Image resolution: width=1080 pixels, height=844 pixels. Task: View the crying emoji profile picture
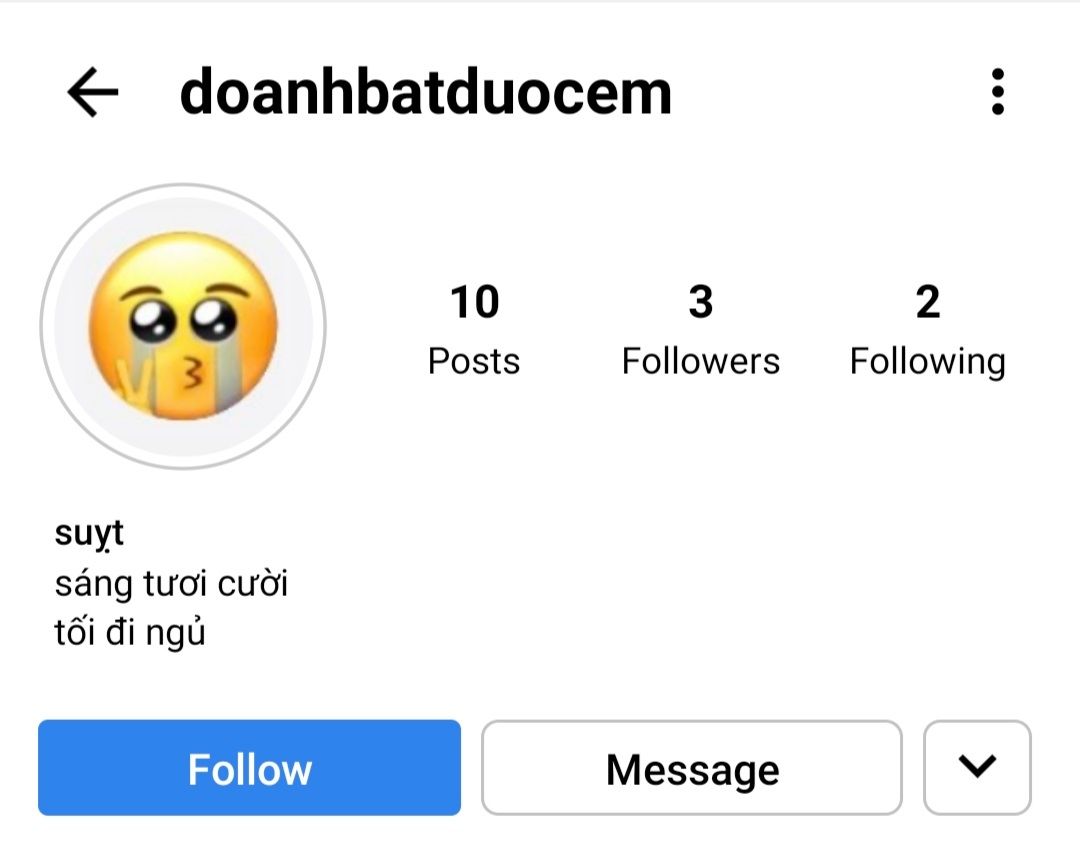coord(183,326)
